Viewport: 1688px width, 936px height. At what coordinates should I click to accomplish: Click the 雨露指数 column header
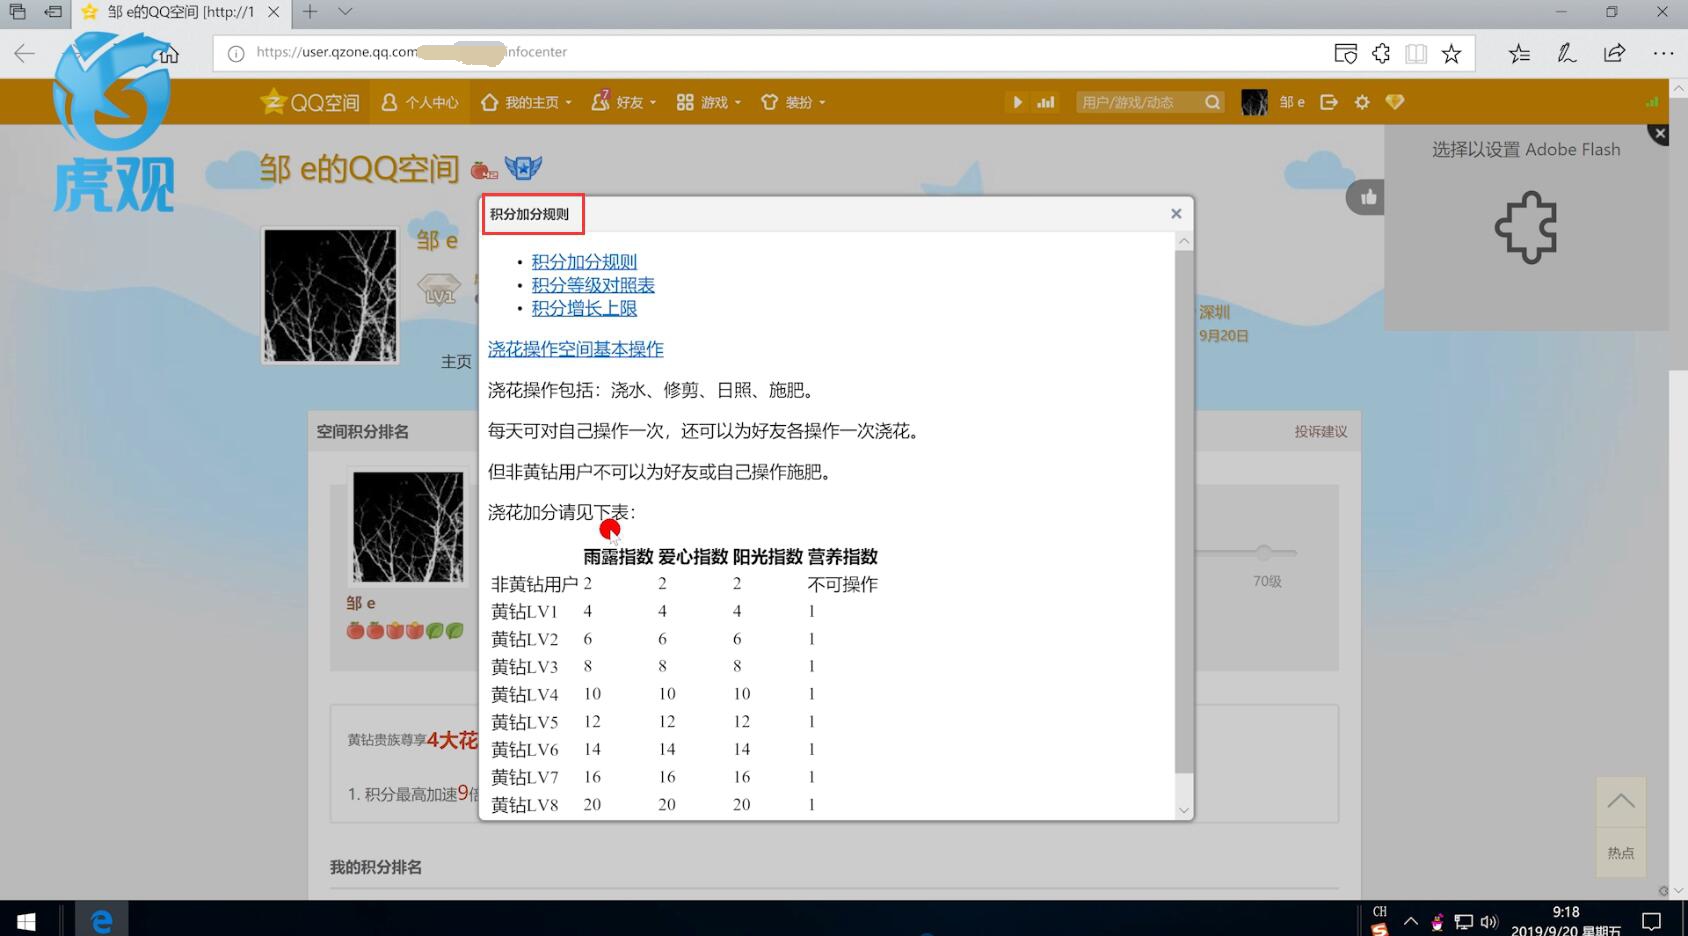tap(618, 557)
